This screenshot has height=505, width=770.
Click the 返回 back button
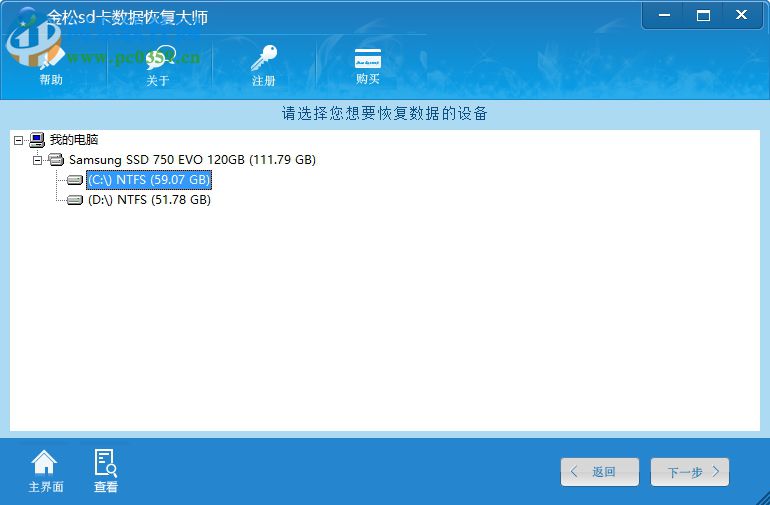coord(600,472)
